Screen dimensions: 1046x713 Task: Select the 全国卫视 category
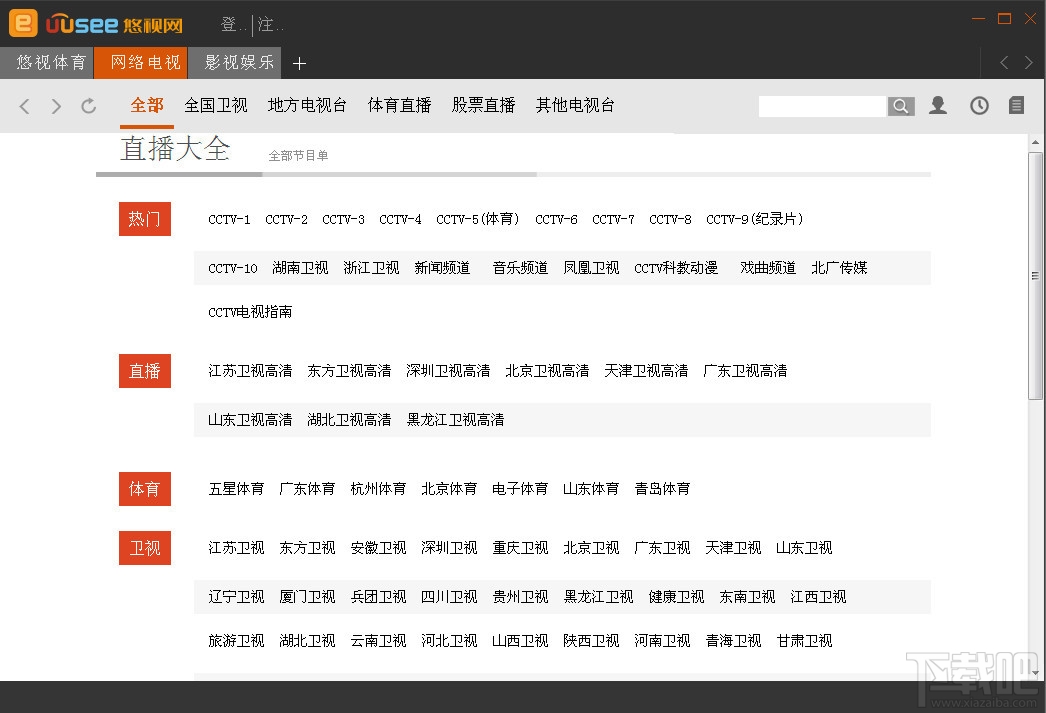click(215, 105)
